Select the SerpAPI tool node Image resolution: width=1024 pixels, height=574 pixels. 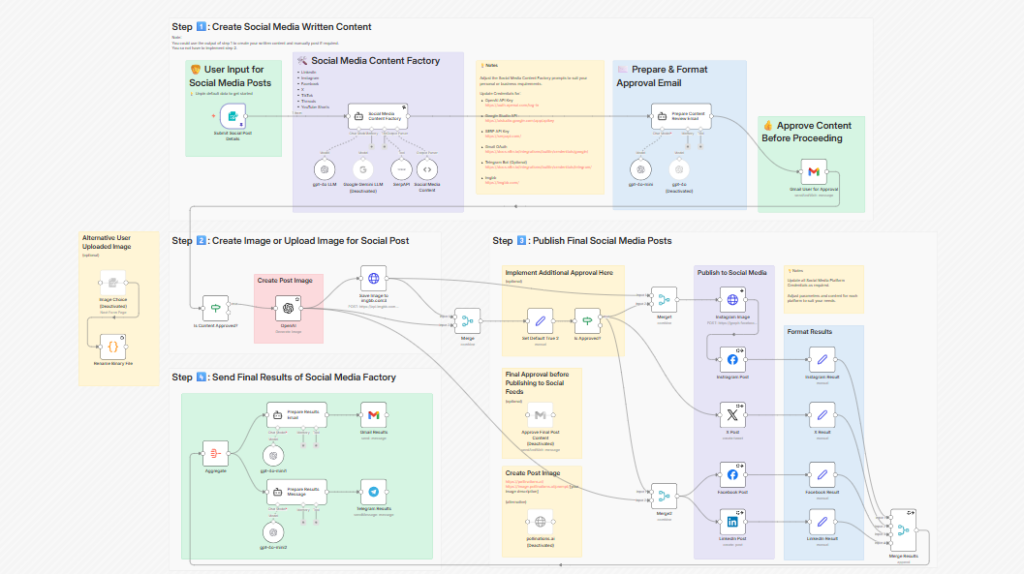[x=402, y=170]
